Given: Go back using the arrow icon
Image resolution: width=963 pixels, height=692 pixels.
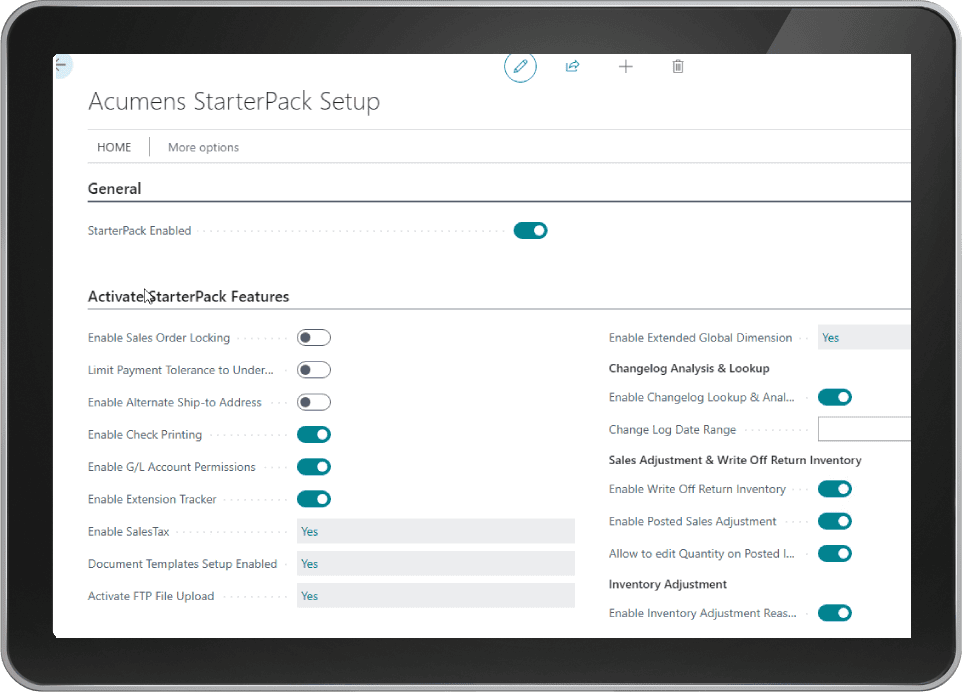Looking at the screenshot, I should click(61, 64).
